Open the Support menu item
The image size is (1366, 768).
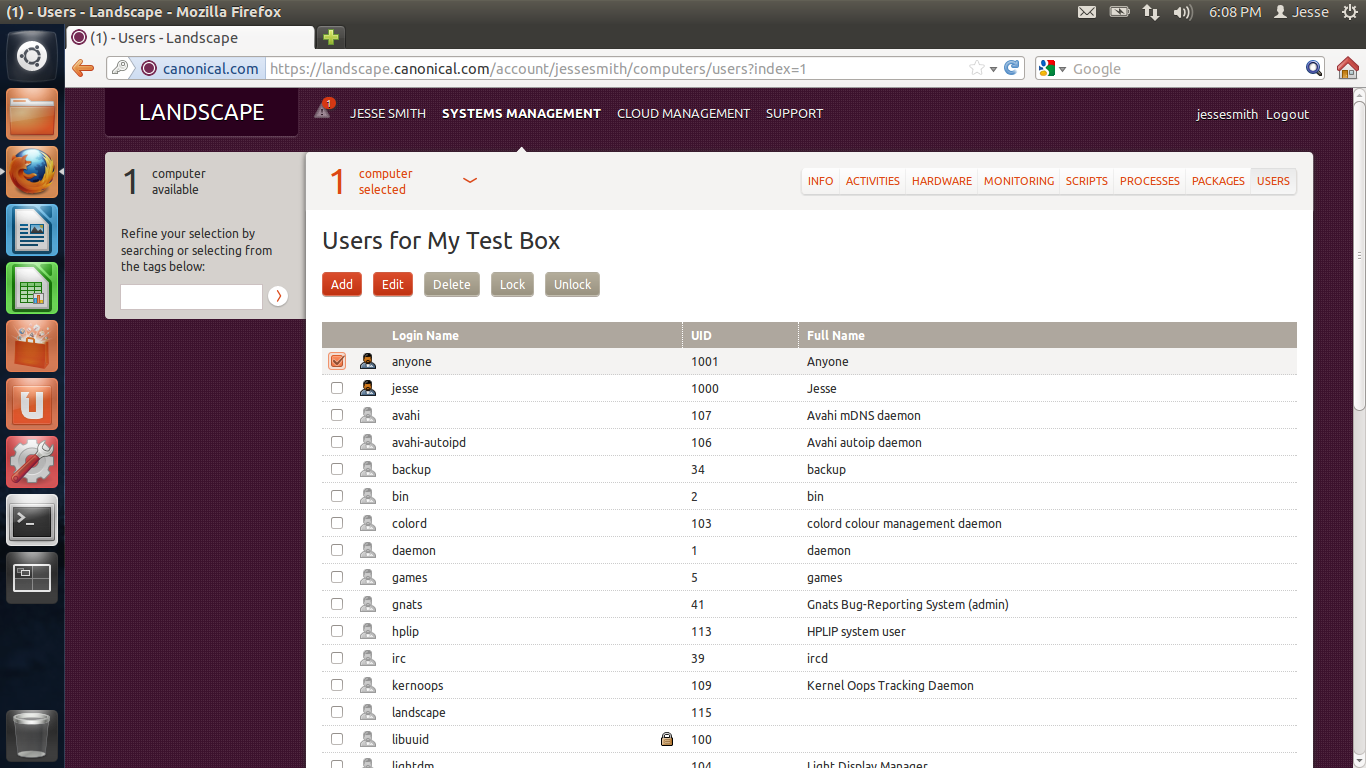pos(794,113)
